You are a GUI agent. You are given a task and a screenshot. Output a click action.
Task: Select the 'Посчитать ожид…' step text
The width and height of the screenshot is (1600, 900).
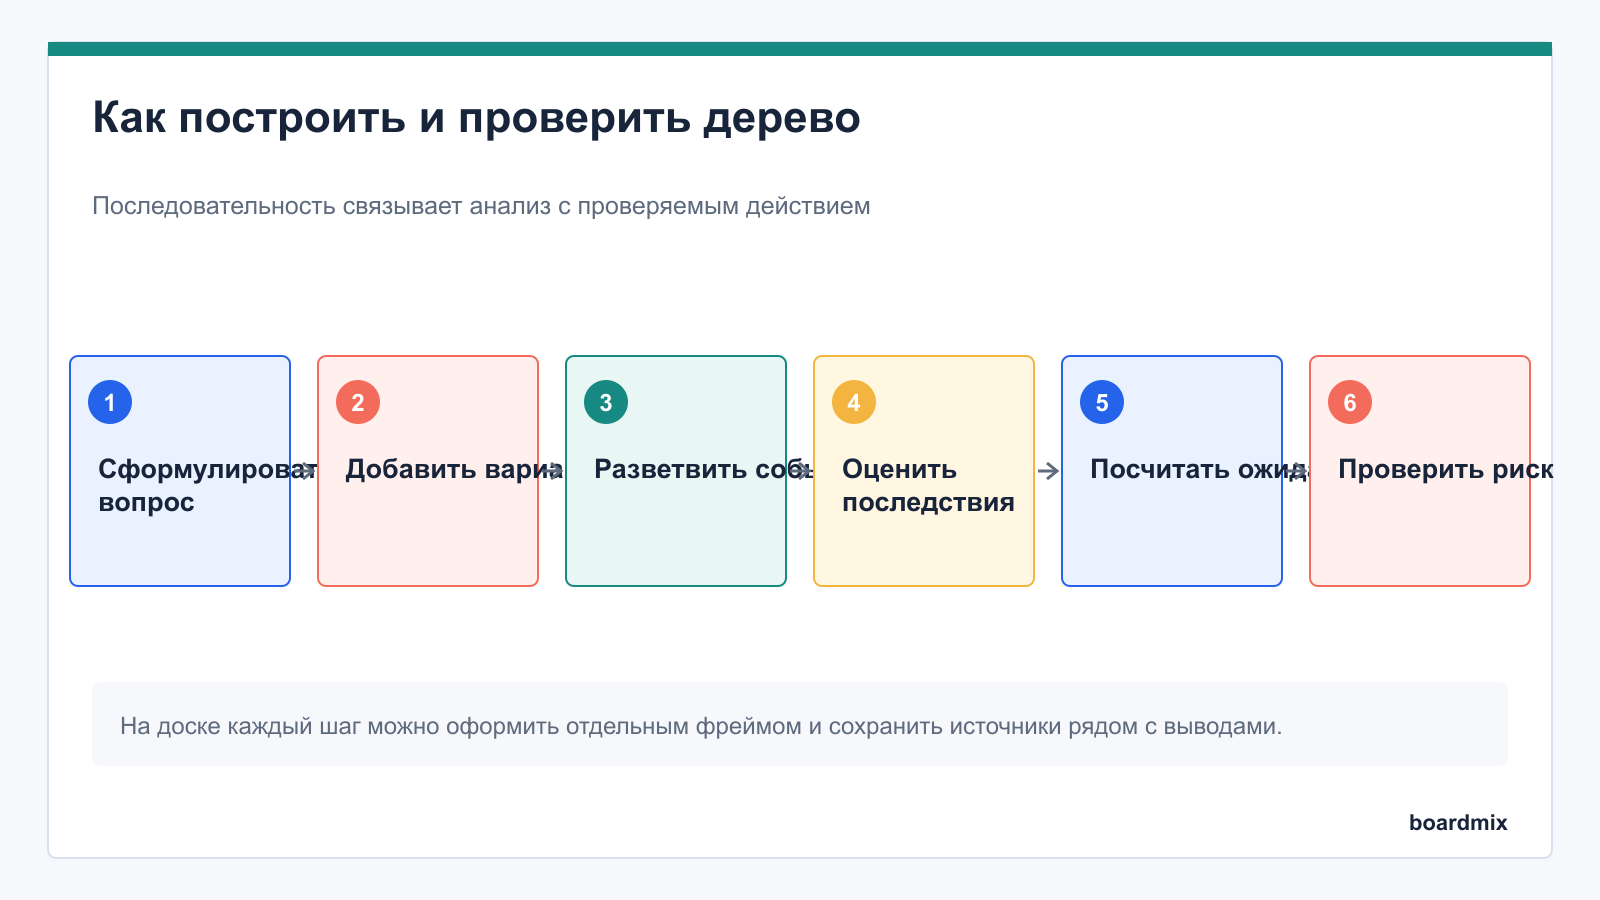(x=1199, y=469)
